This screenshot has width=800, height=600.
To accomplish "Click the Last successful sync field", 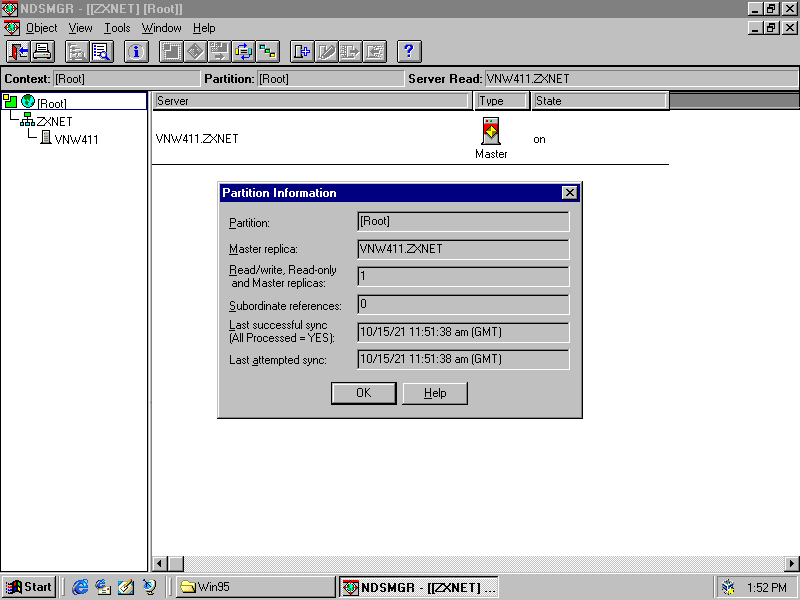I will [x=463, y=332].
